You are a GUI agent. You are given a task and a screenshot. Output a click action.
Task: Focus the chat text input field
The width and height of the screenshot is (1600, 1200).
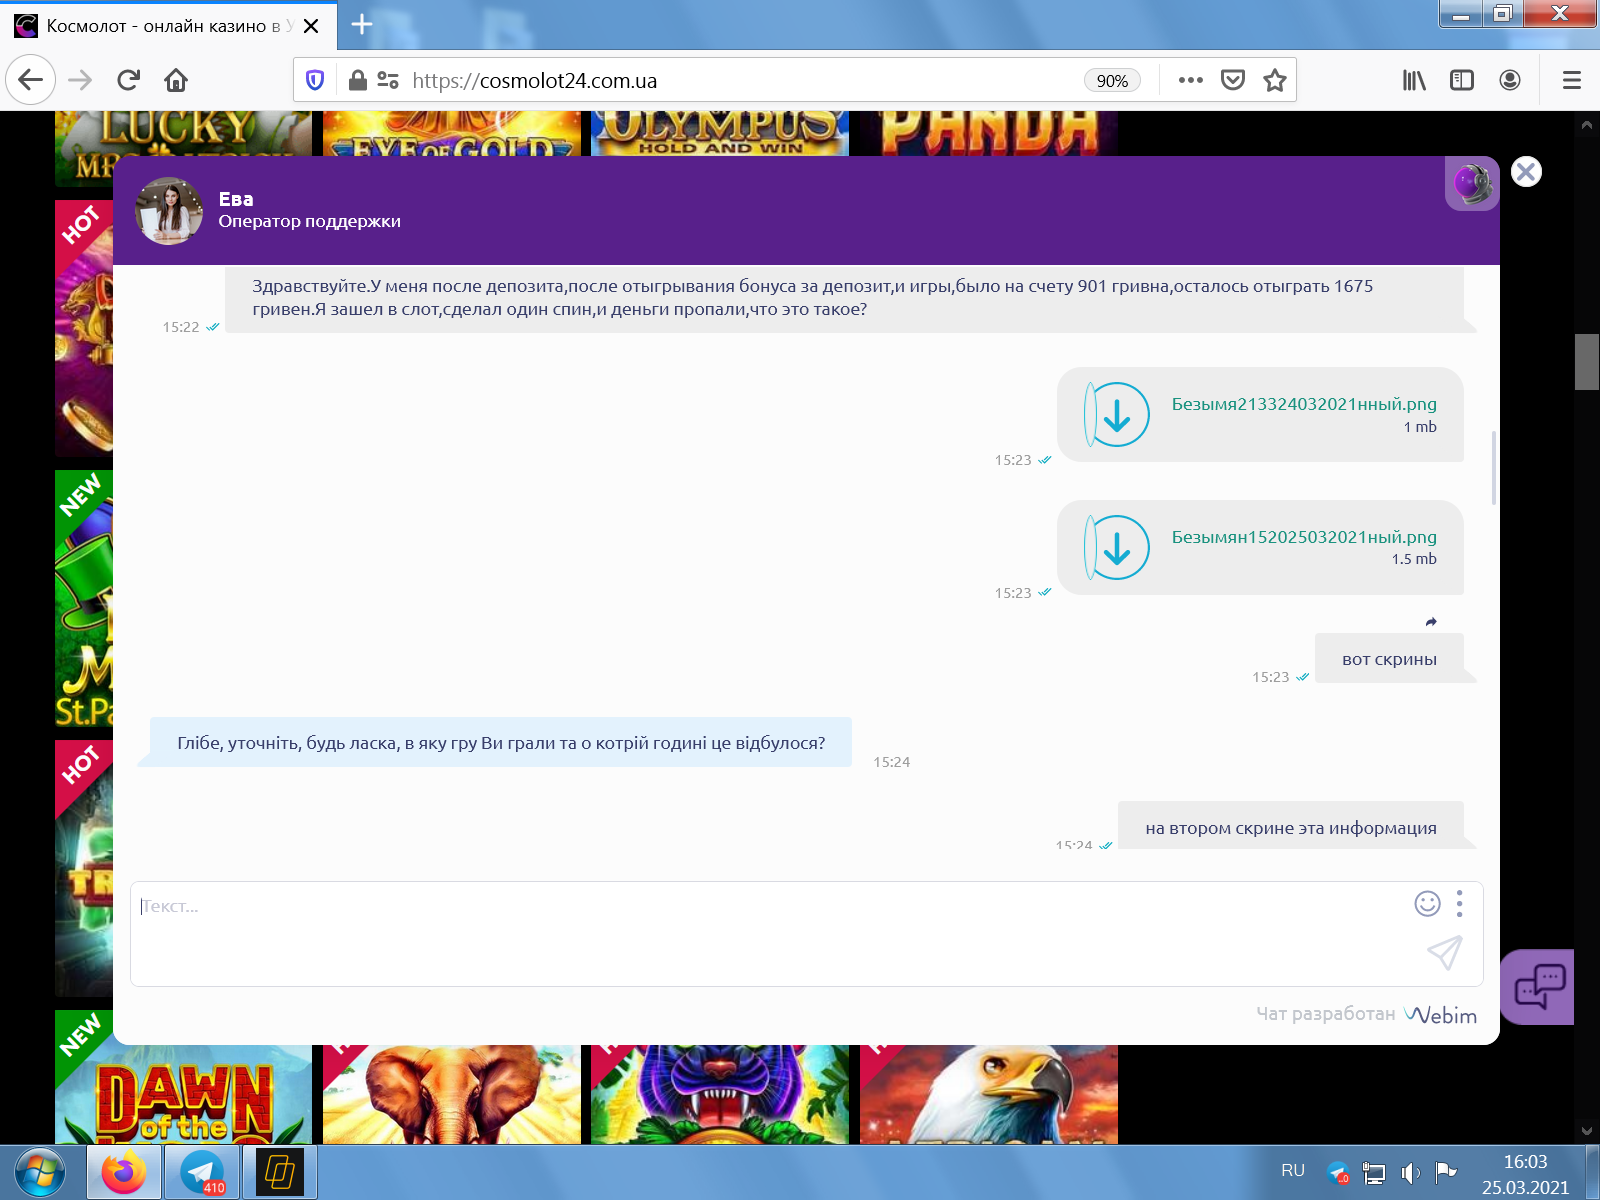770,933
